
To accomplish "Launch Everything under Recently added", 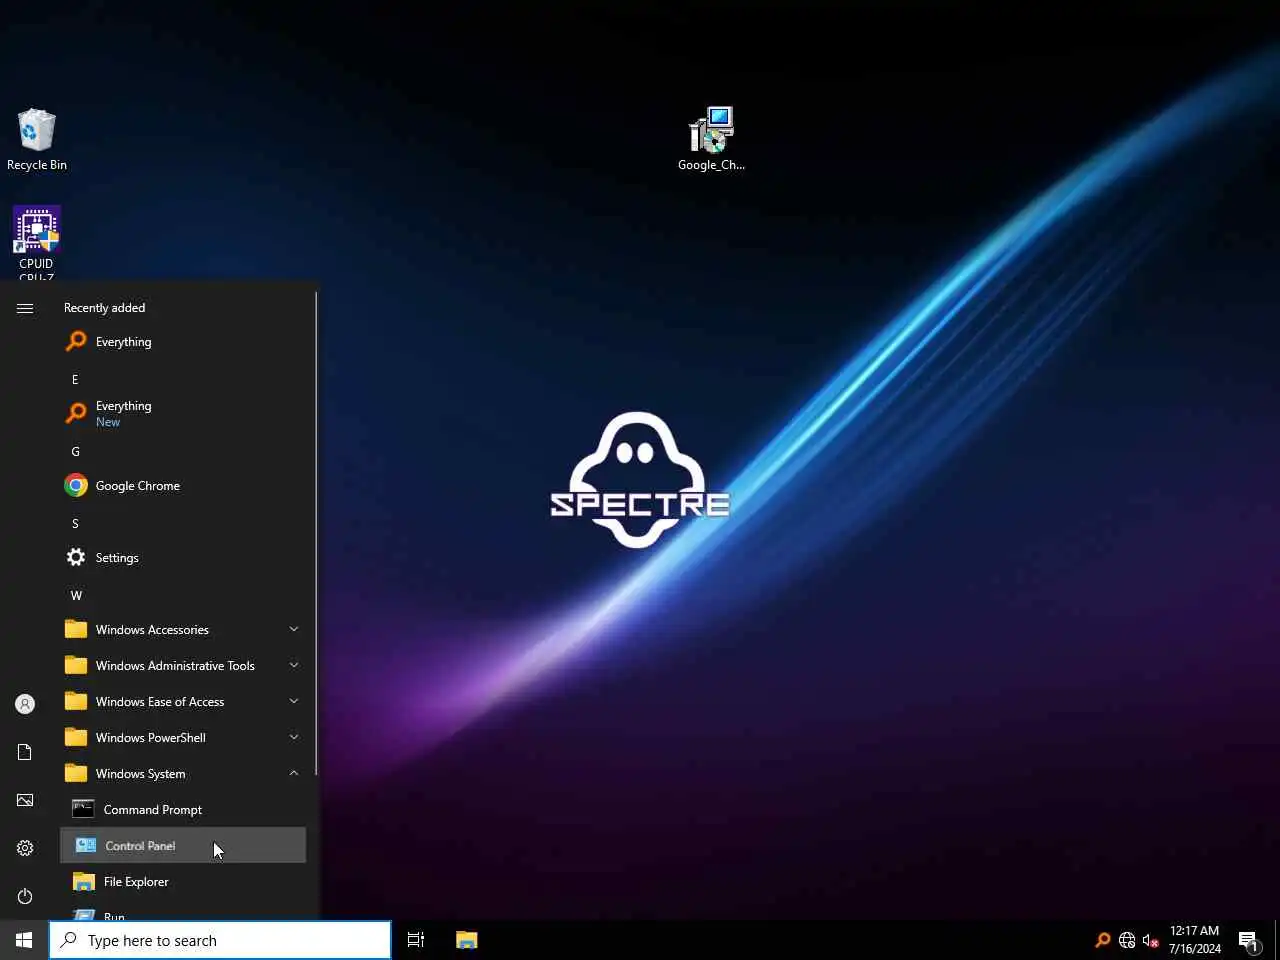I will click(183, 342).
